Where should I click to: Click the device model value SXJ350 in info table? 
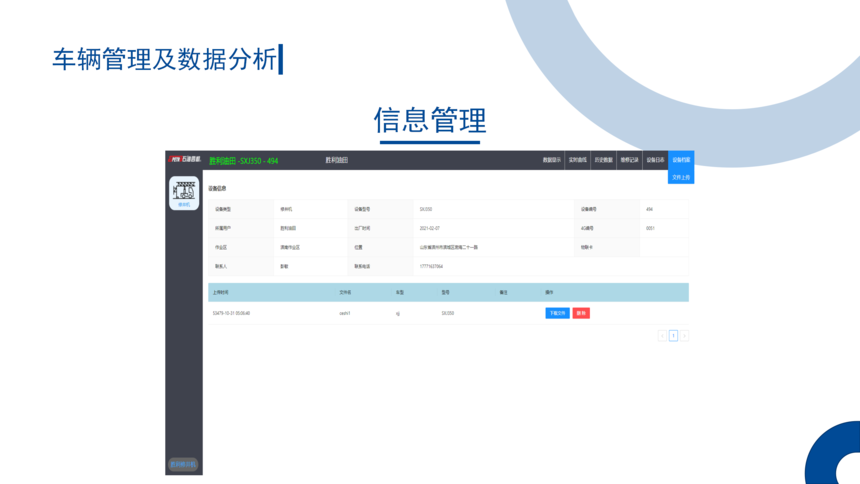426,209
